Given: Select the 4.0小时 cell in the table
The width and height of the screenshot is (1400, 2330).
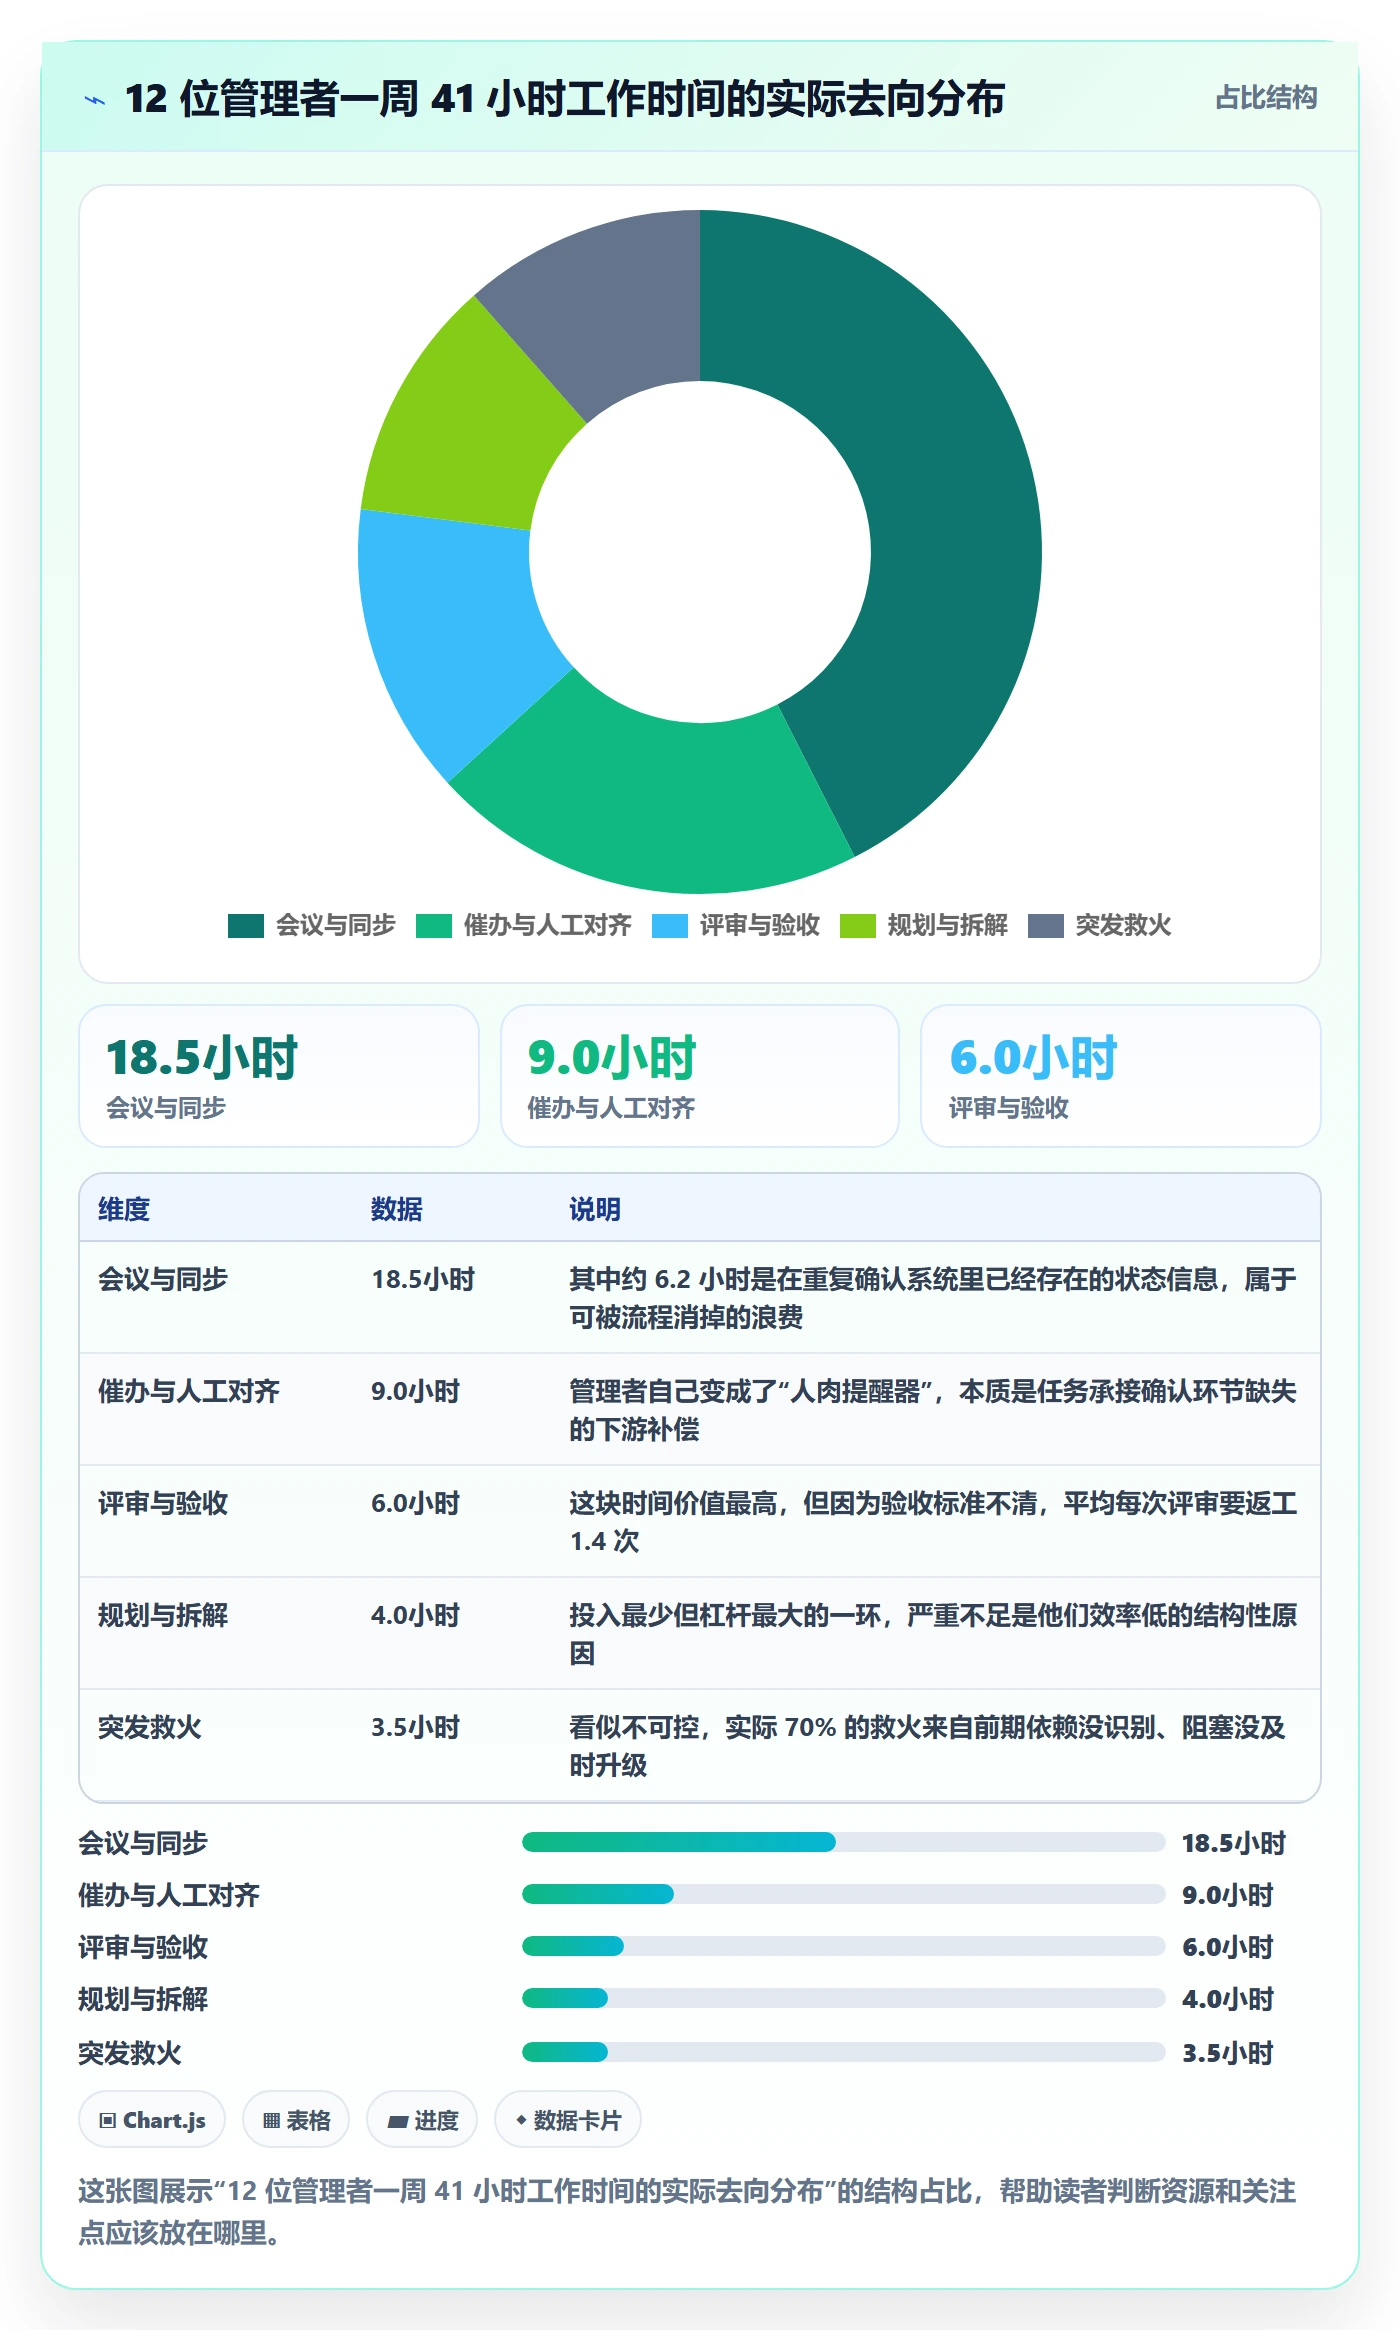Looking at the screenshot, I should tap(415, 1615).
